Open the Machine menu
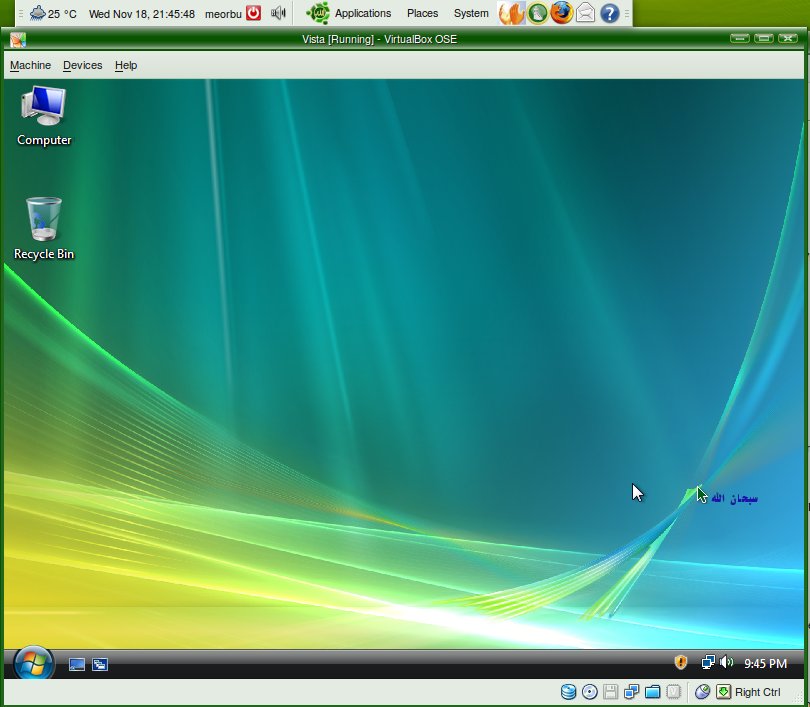 pos(30,65)
